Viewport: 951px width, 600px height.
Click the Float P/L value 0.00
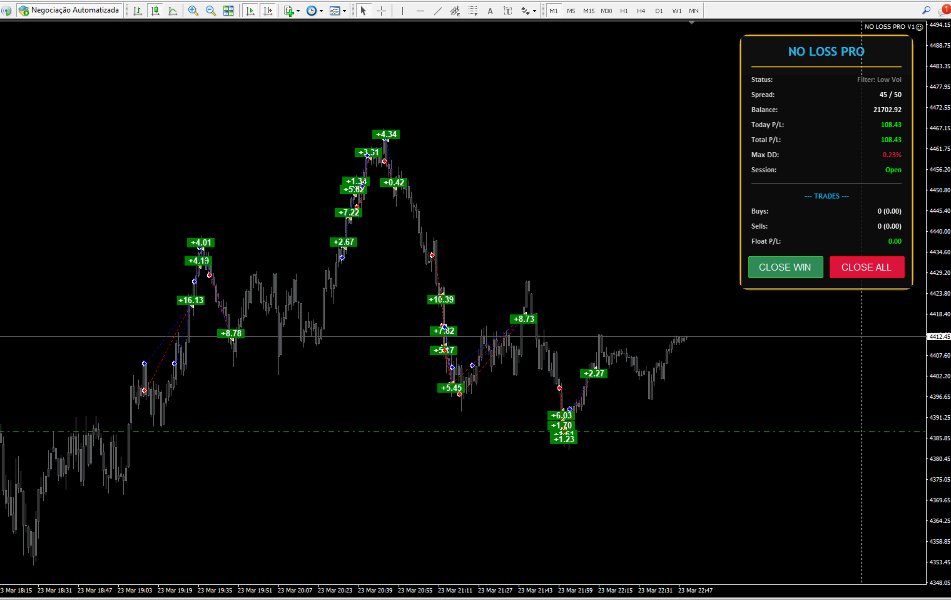coord(895,241)
